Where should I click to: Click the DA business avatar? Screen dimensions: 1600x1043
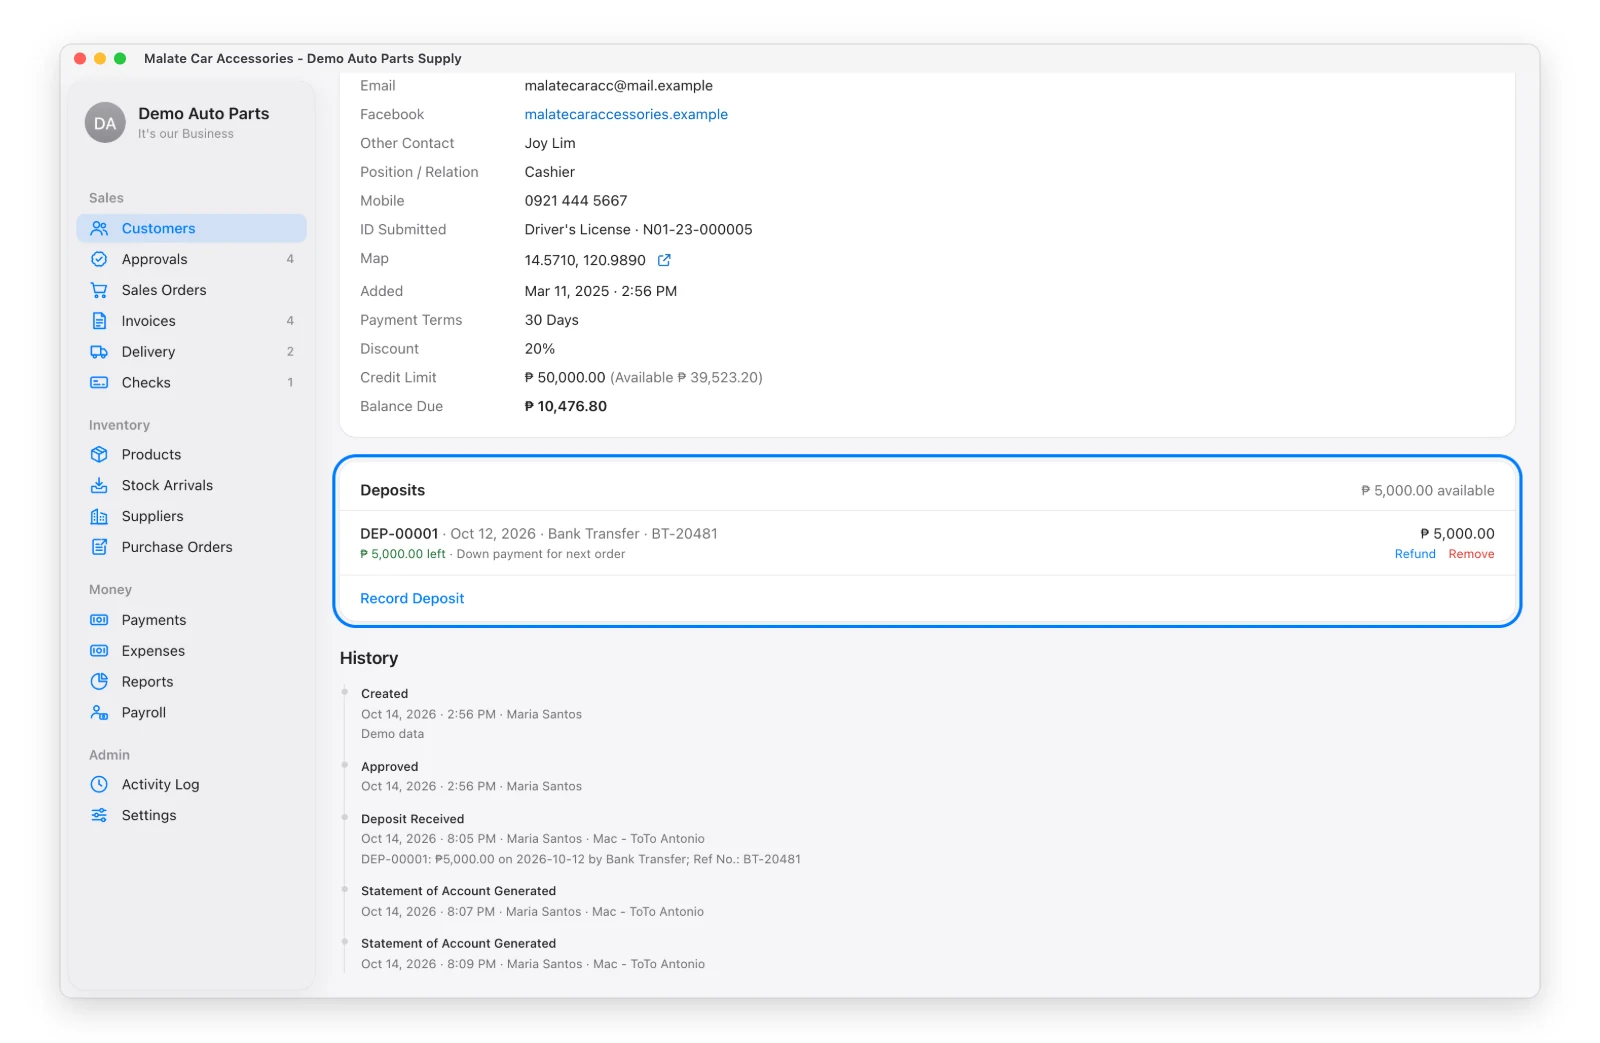pos(105,123)
